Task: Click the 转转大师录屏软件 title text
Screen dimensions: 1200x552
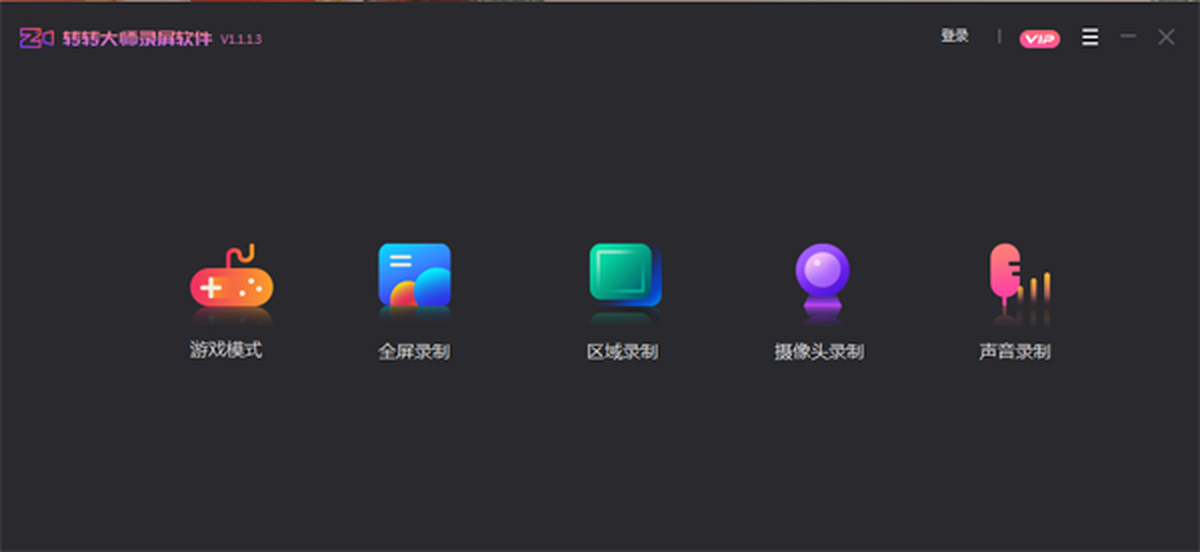Action: tap(137, 38)
